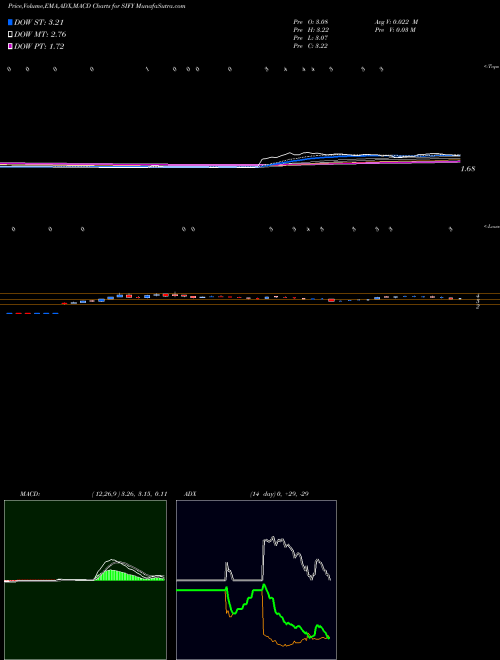Click the Pre V: 0.03 M value
Image resolution: width=500 pixels, height=660 pixels.
[x=395, y=30]
